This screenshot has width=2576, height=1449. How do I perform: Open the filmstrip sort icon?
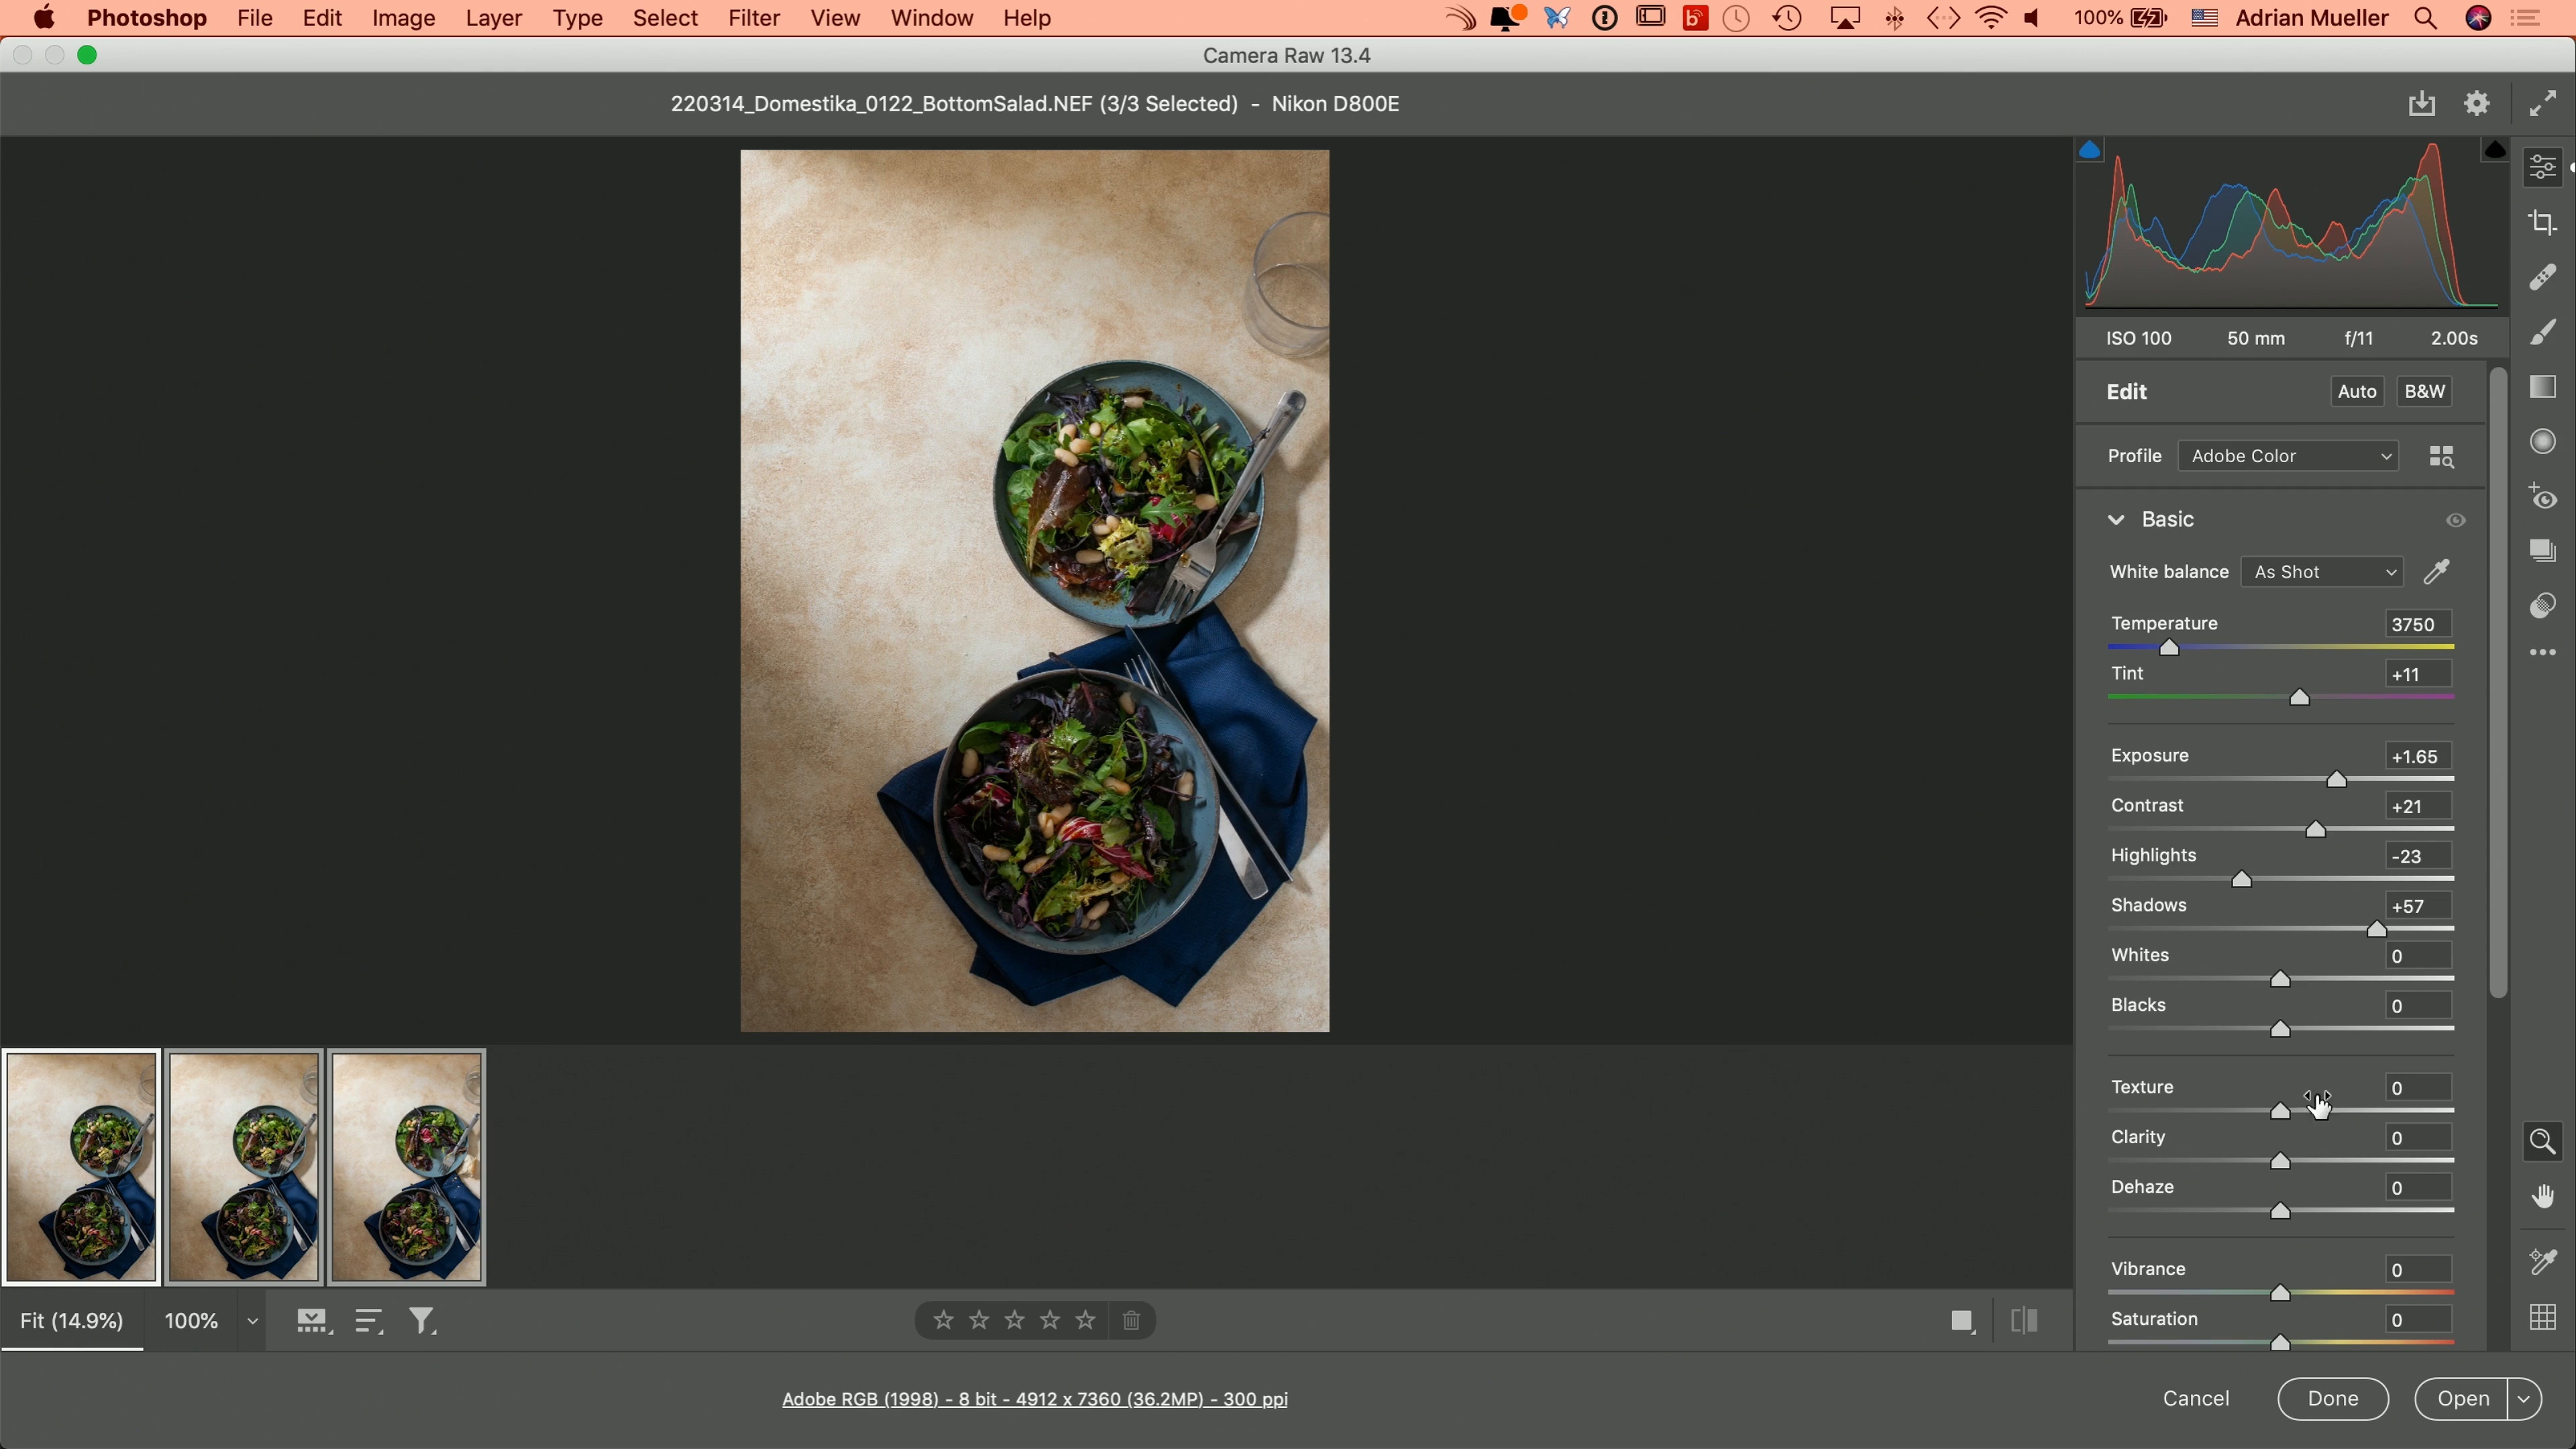pyautogui.click(x=369, y=1322)
